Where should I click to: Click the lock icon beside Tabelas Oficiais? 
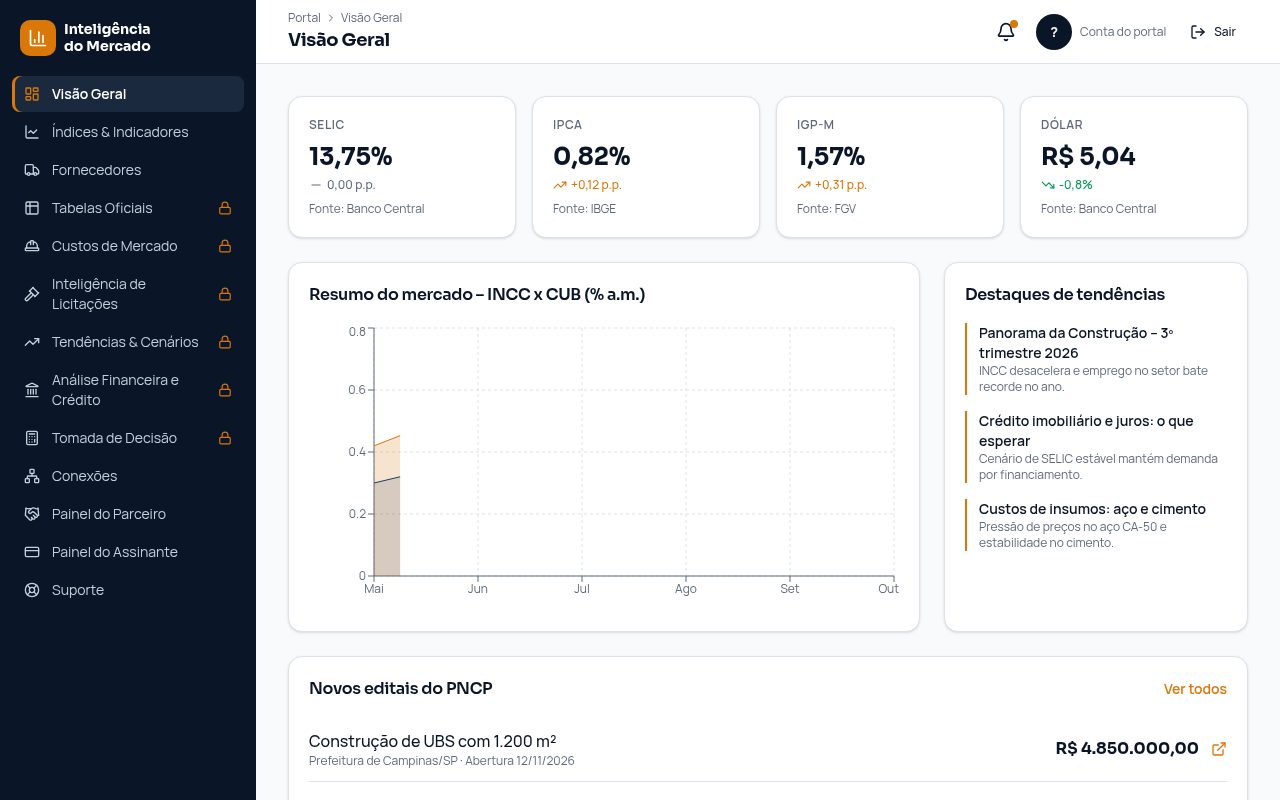click(x=225, y=208)
